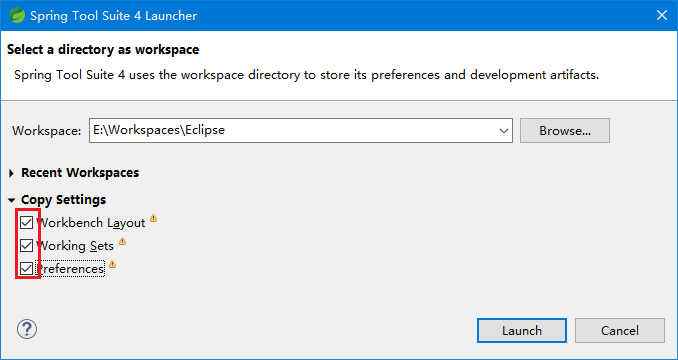Viewport: 678px width, 360px height.
Task: Browse for a workspace directory
Action: tap(565, 131)
